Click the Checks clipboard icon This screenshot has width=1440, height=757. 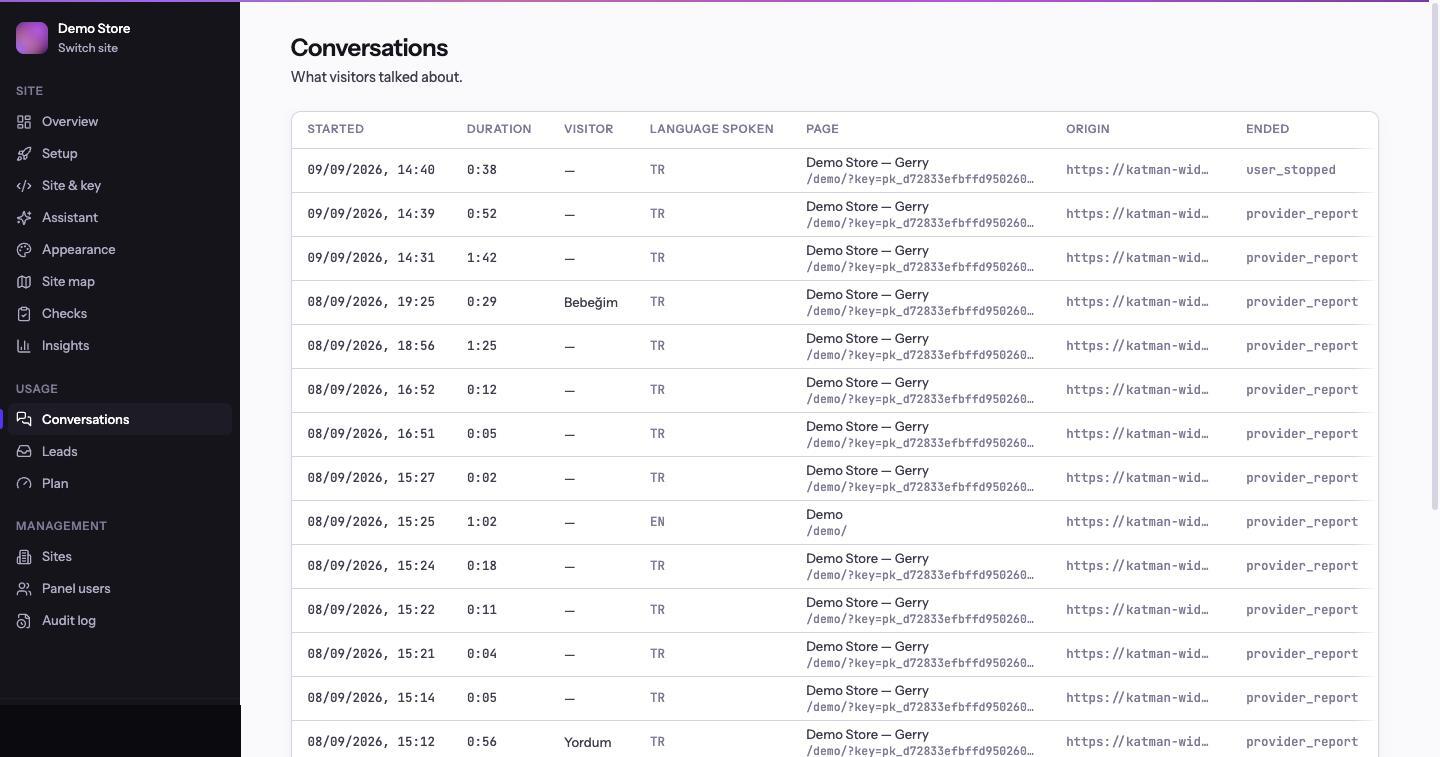point(24,314)
